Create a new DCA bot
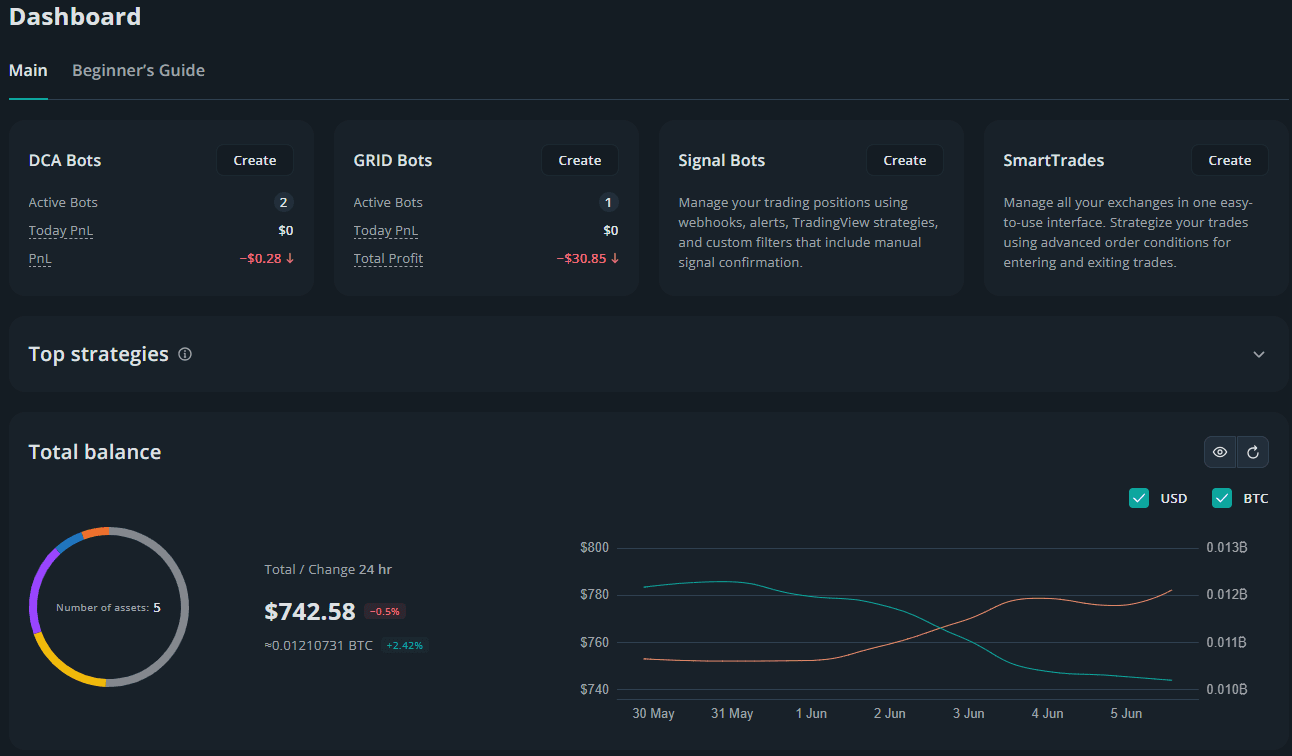 255,160
